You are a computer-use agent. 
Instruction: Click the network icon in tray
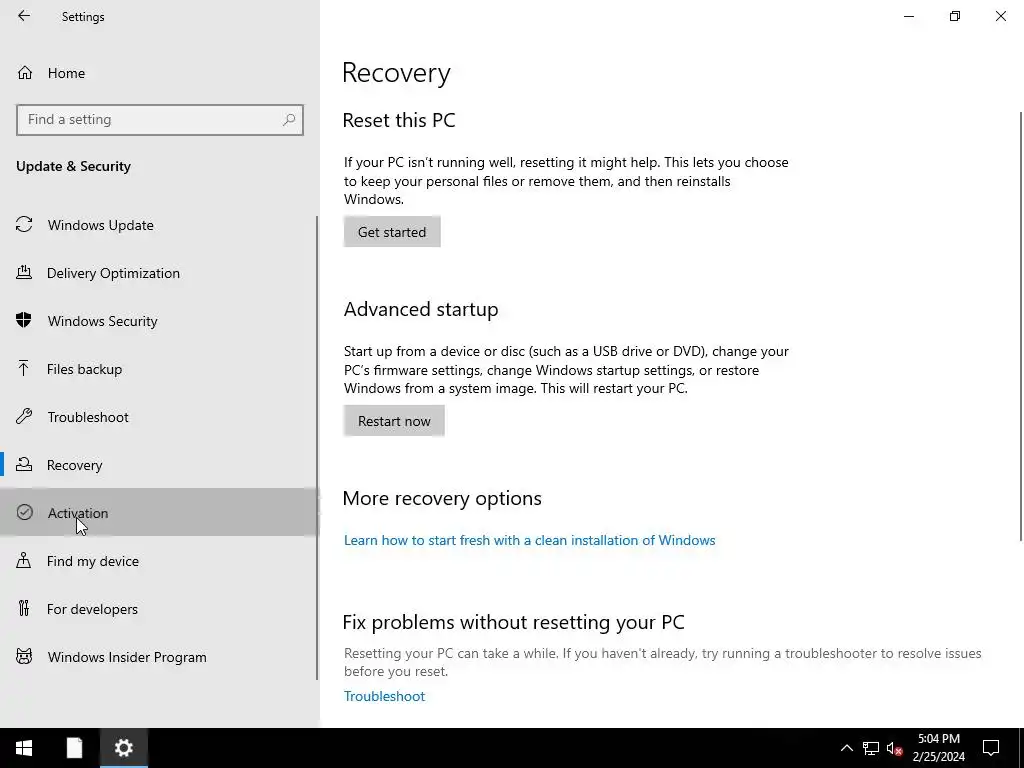(x=871, y=748)
